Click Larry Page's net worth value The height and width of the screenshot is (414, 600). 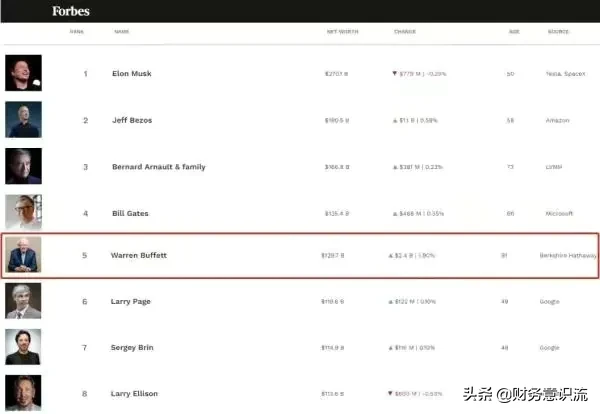point(333,302)
